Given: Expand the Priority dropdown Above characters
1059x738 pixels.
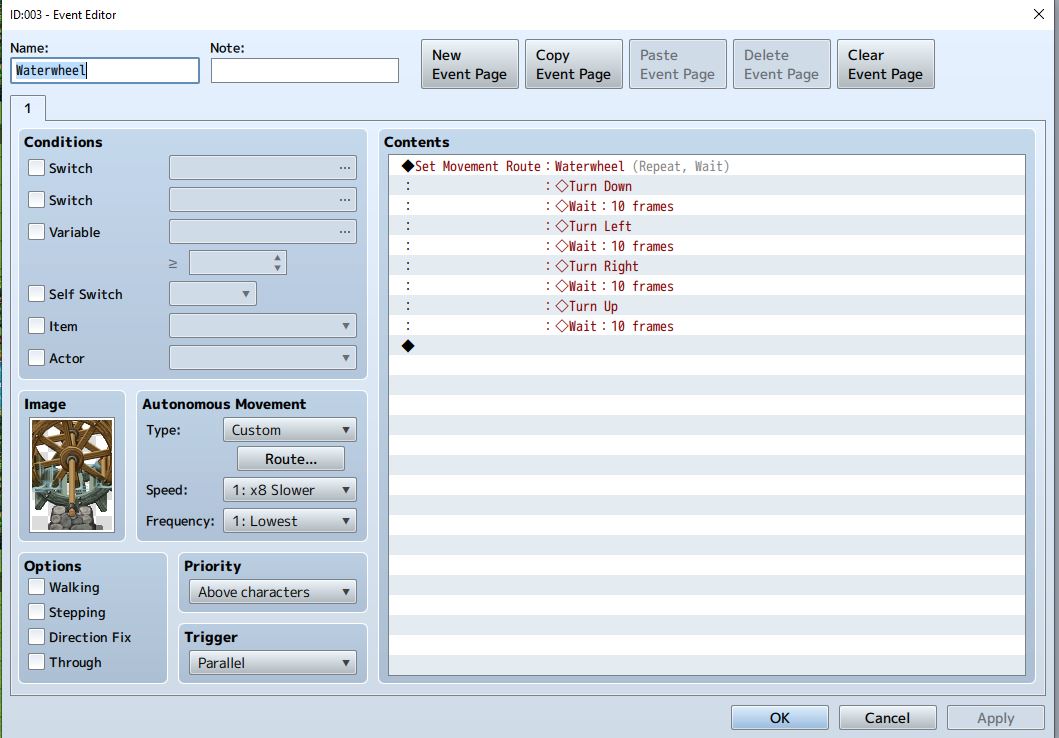Looking at the screenshot, I should [273, 592].
